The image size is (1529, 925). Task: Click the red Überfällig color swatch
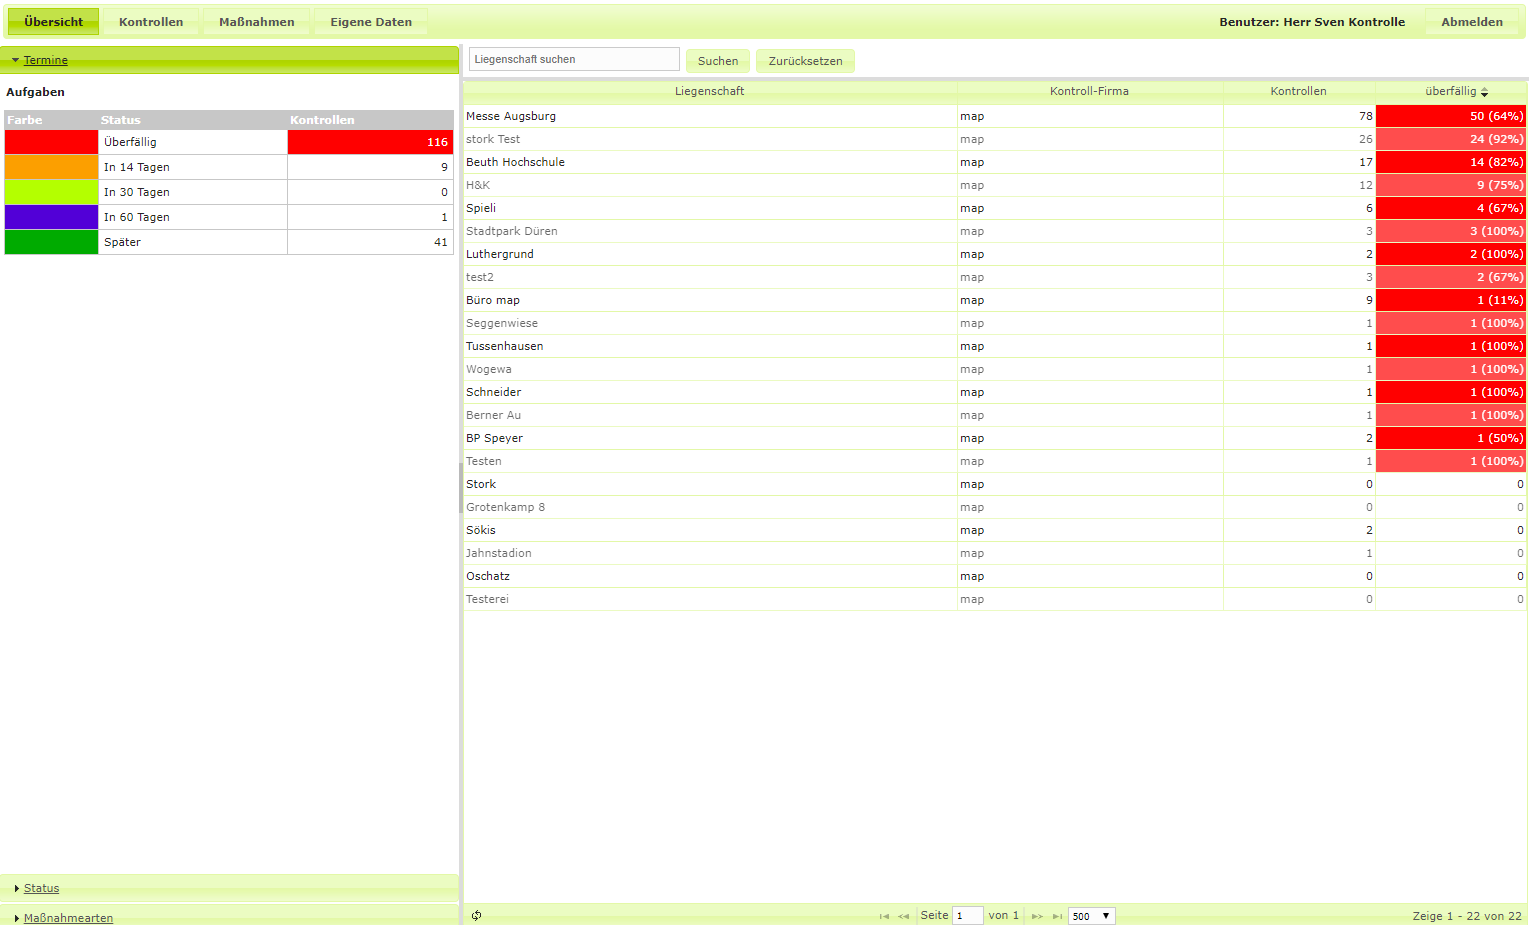[51, 142]
